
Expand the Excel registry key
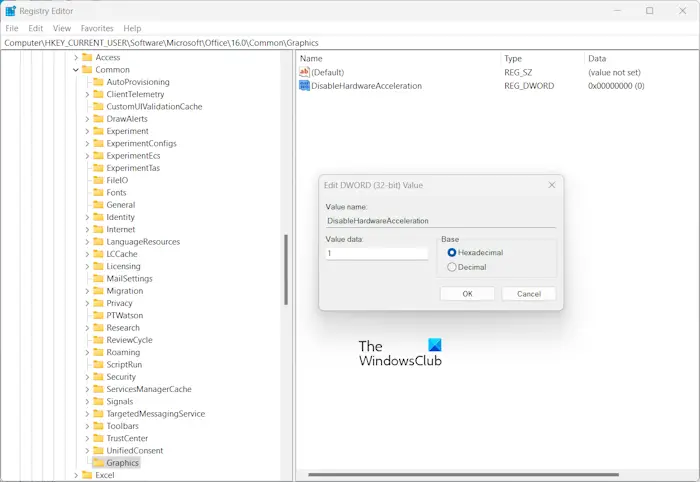pos(76,475)
